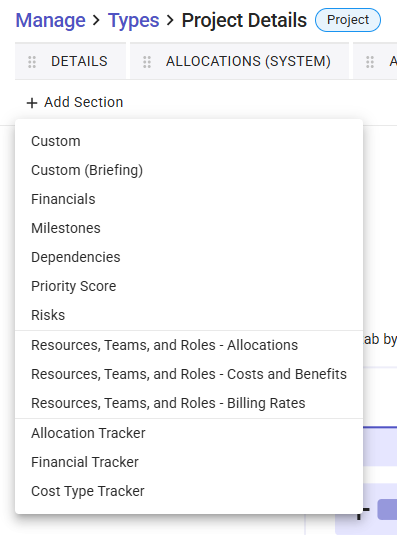Click the Project Details breadcrumb title
This screenshot has width=397, height=535.
point(244,20)
